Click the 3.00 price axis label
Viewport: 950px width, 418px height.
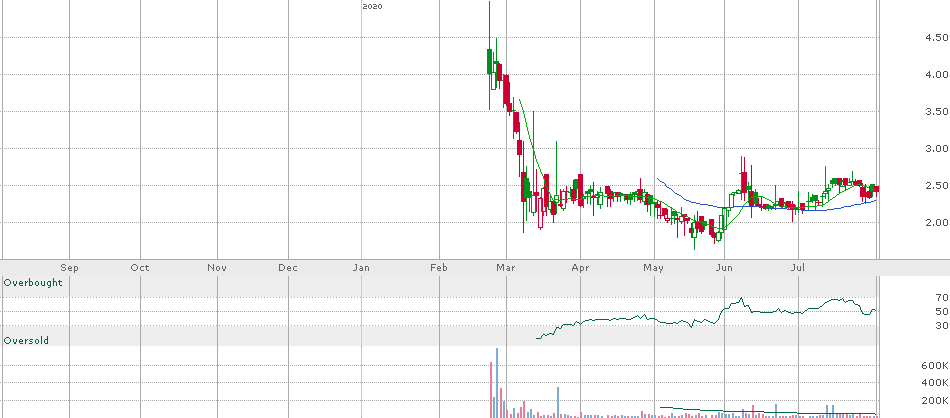[936, 148]
